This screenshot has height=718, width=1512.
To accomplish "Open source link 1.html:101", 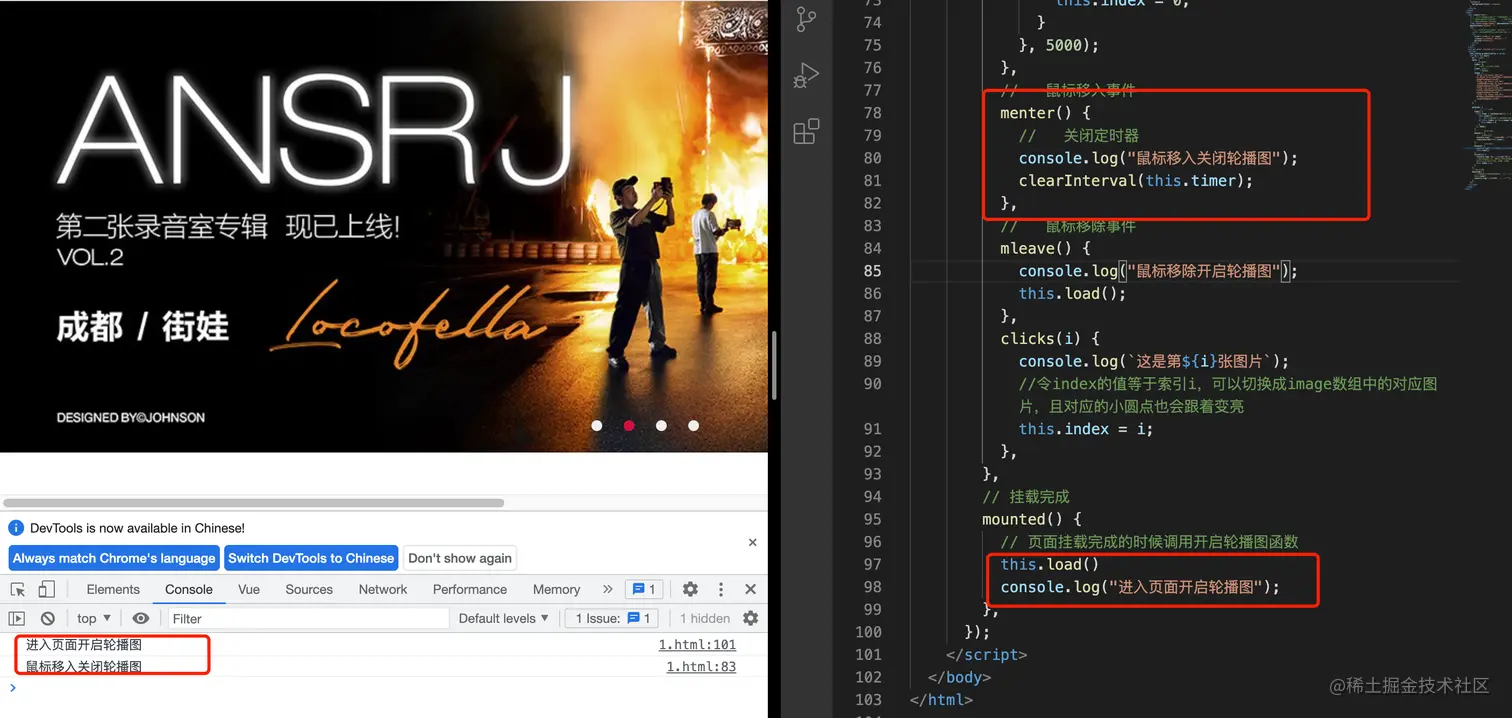I will click(x=696, y=645).
